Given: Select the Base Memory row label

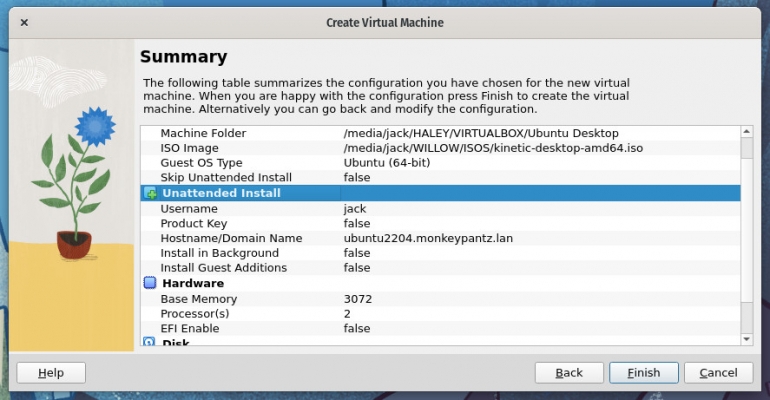Looking at the screenshot, I should 198,299.
